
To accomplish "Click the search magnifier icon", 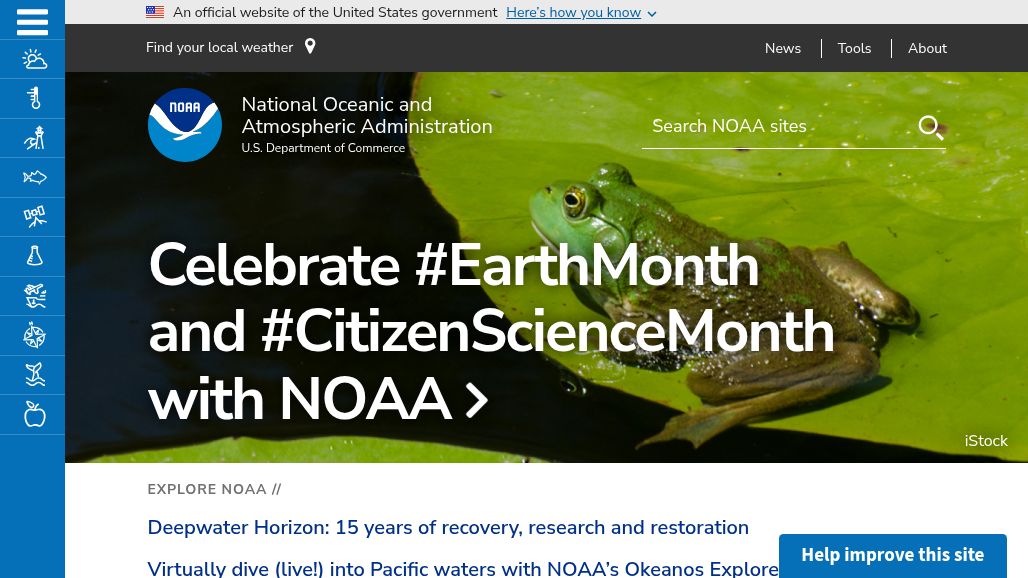I will pyautogui.click(x=931, y=127).
